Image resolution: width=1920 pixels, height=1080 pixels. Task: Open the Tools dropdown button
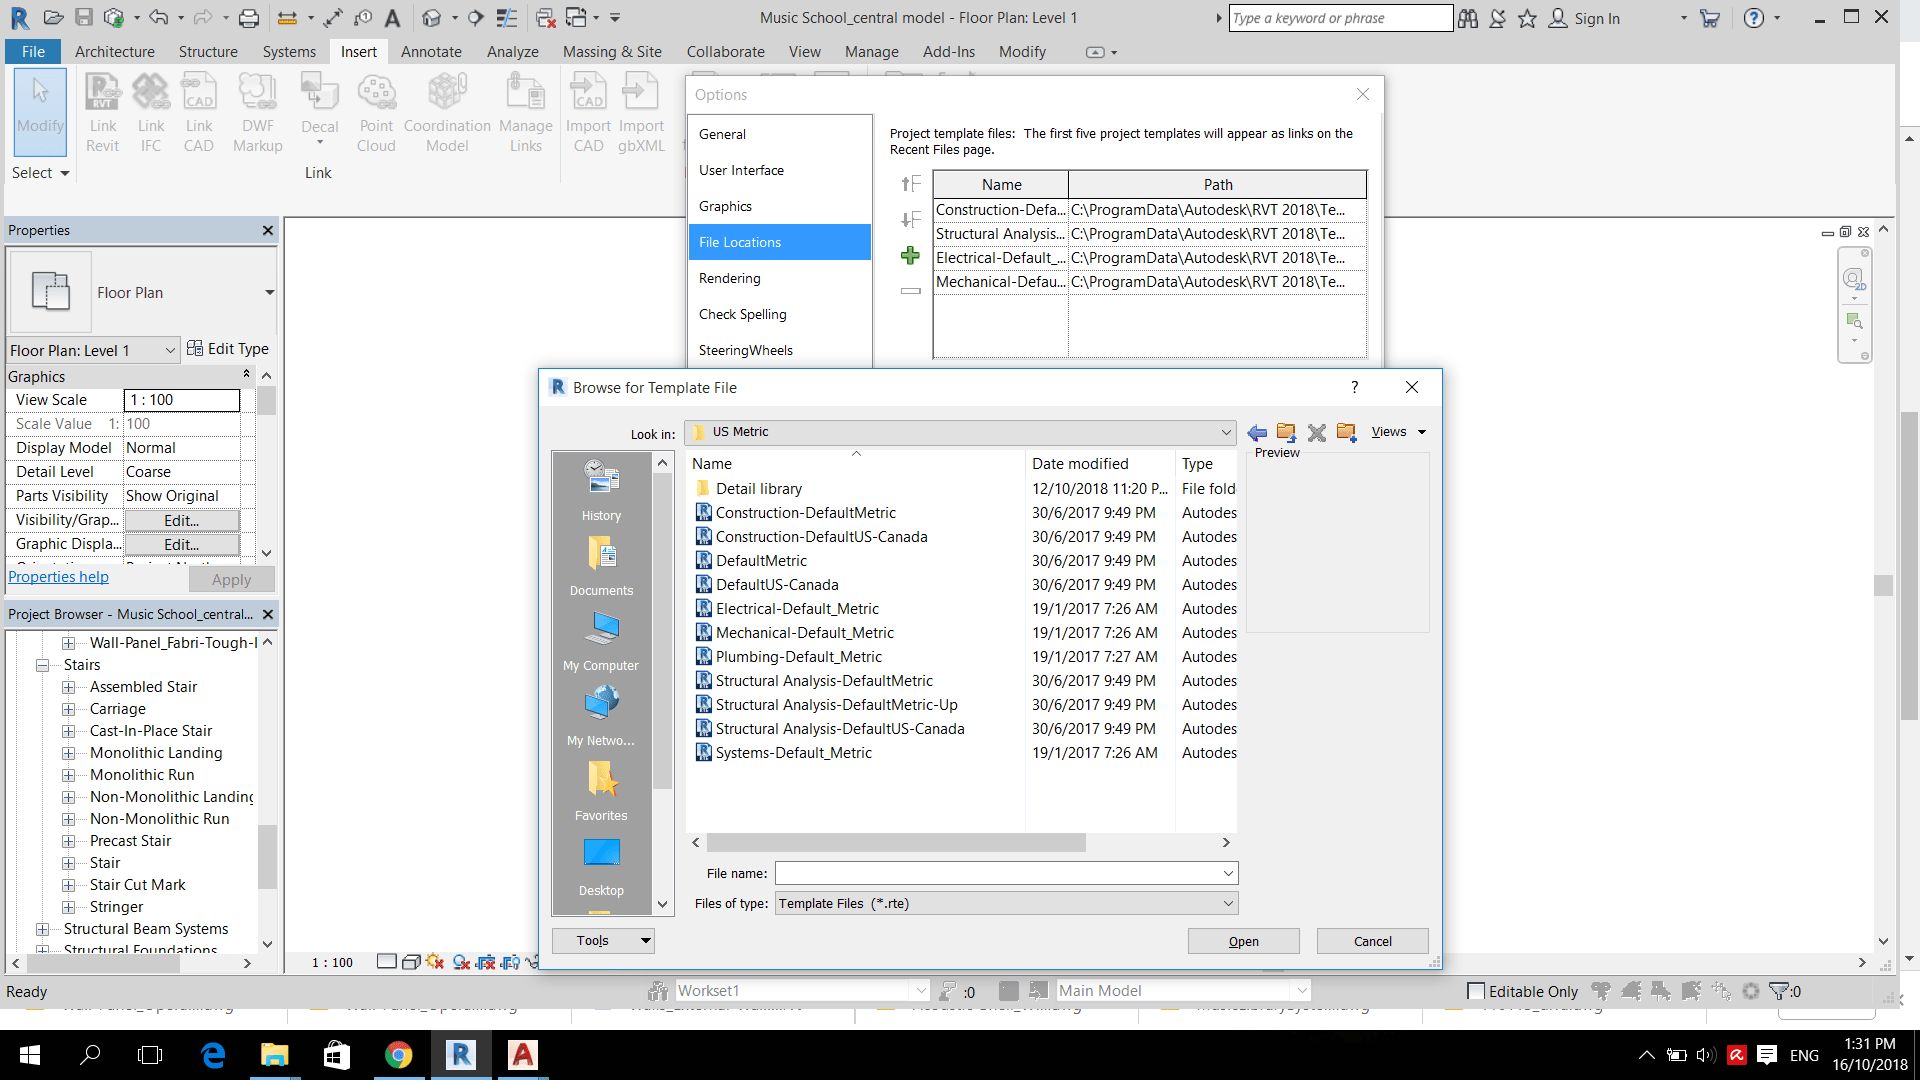[x=603, y=940]
